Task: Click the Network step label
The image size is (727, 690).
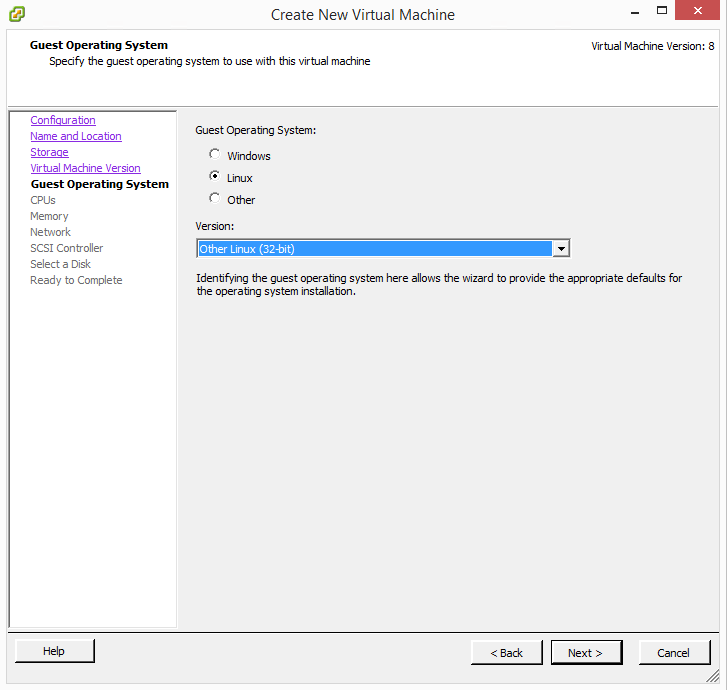Action: point(51,232)
